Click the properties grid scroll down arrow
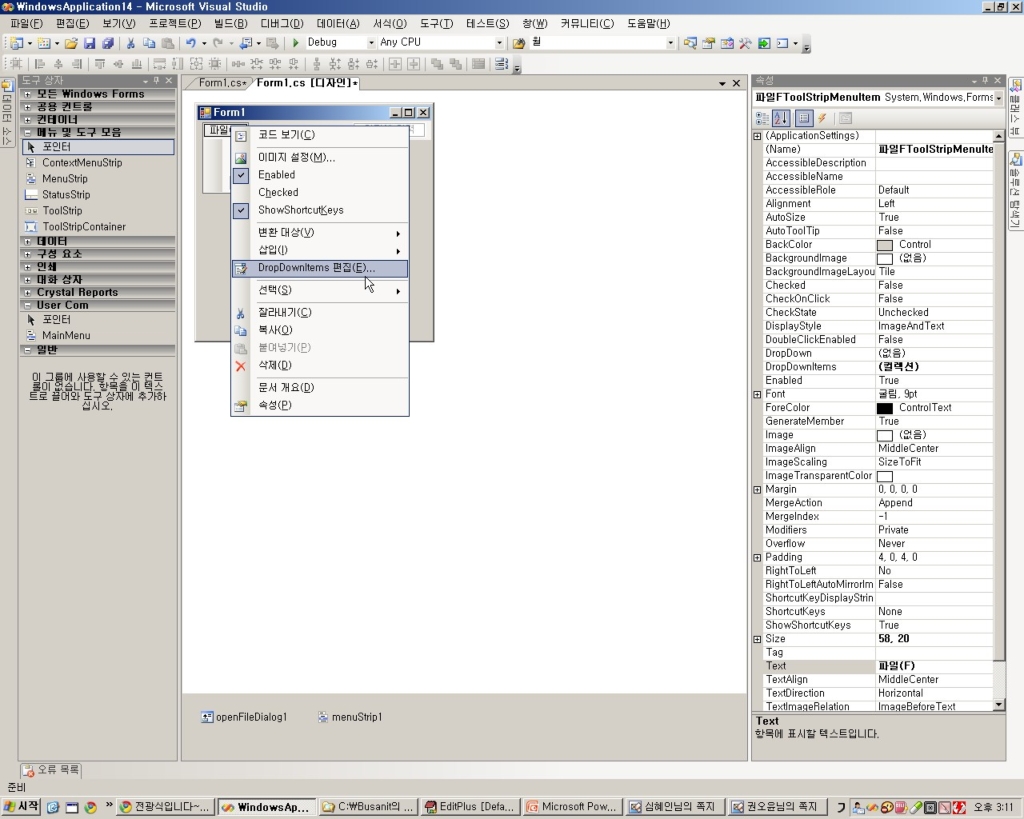The image size is (1024, 819). click(999, 705)
